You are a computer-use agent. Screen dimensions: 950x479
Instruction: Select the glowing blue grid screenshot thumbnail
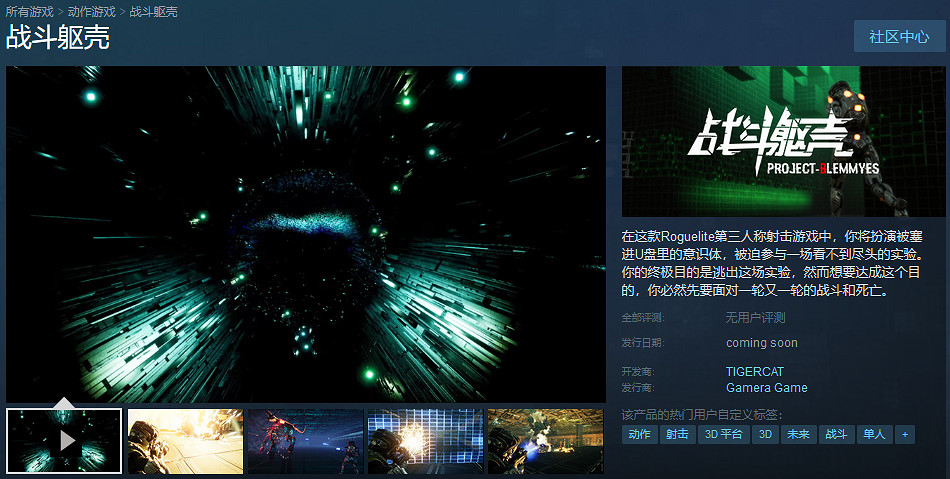point(425,440)
